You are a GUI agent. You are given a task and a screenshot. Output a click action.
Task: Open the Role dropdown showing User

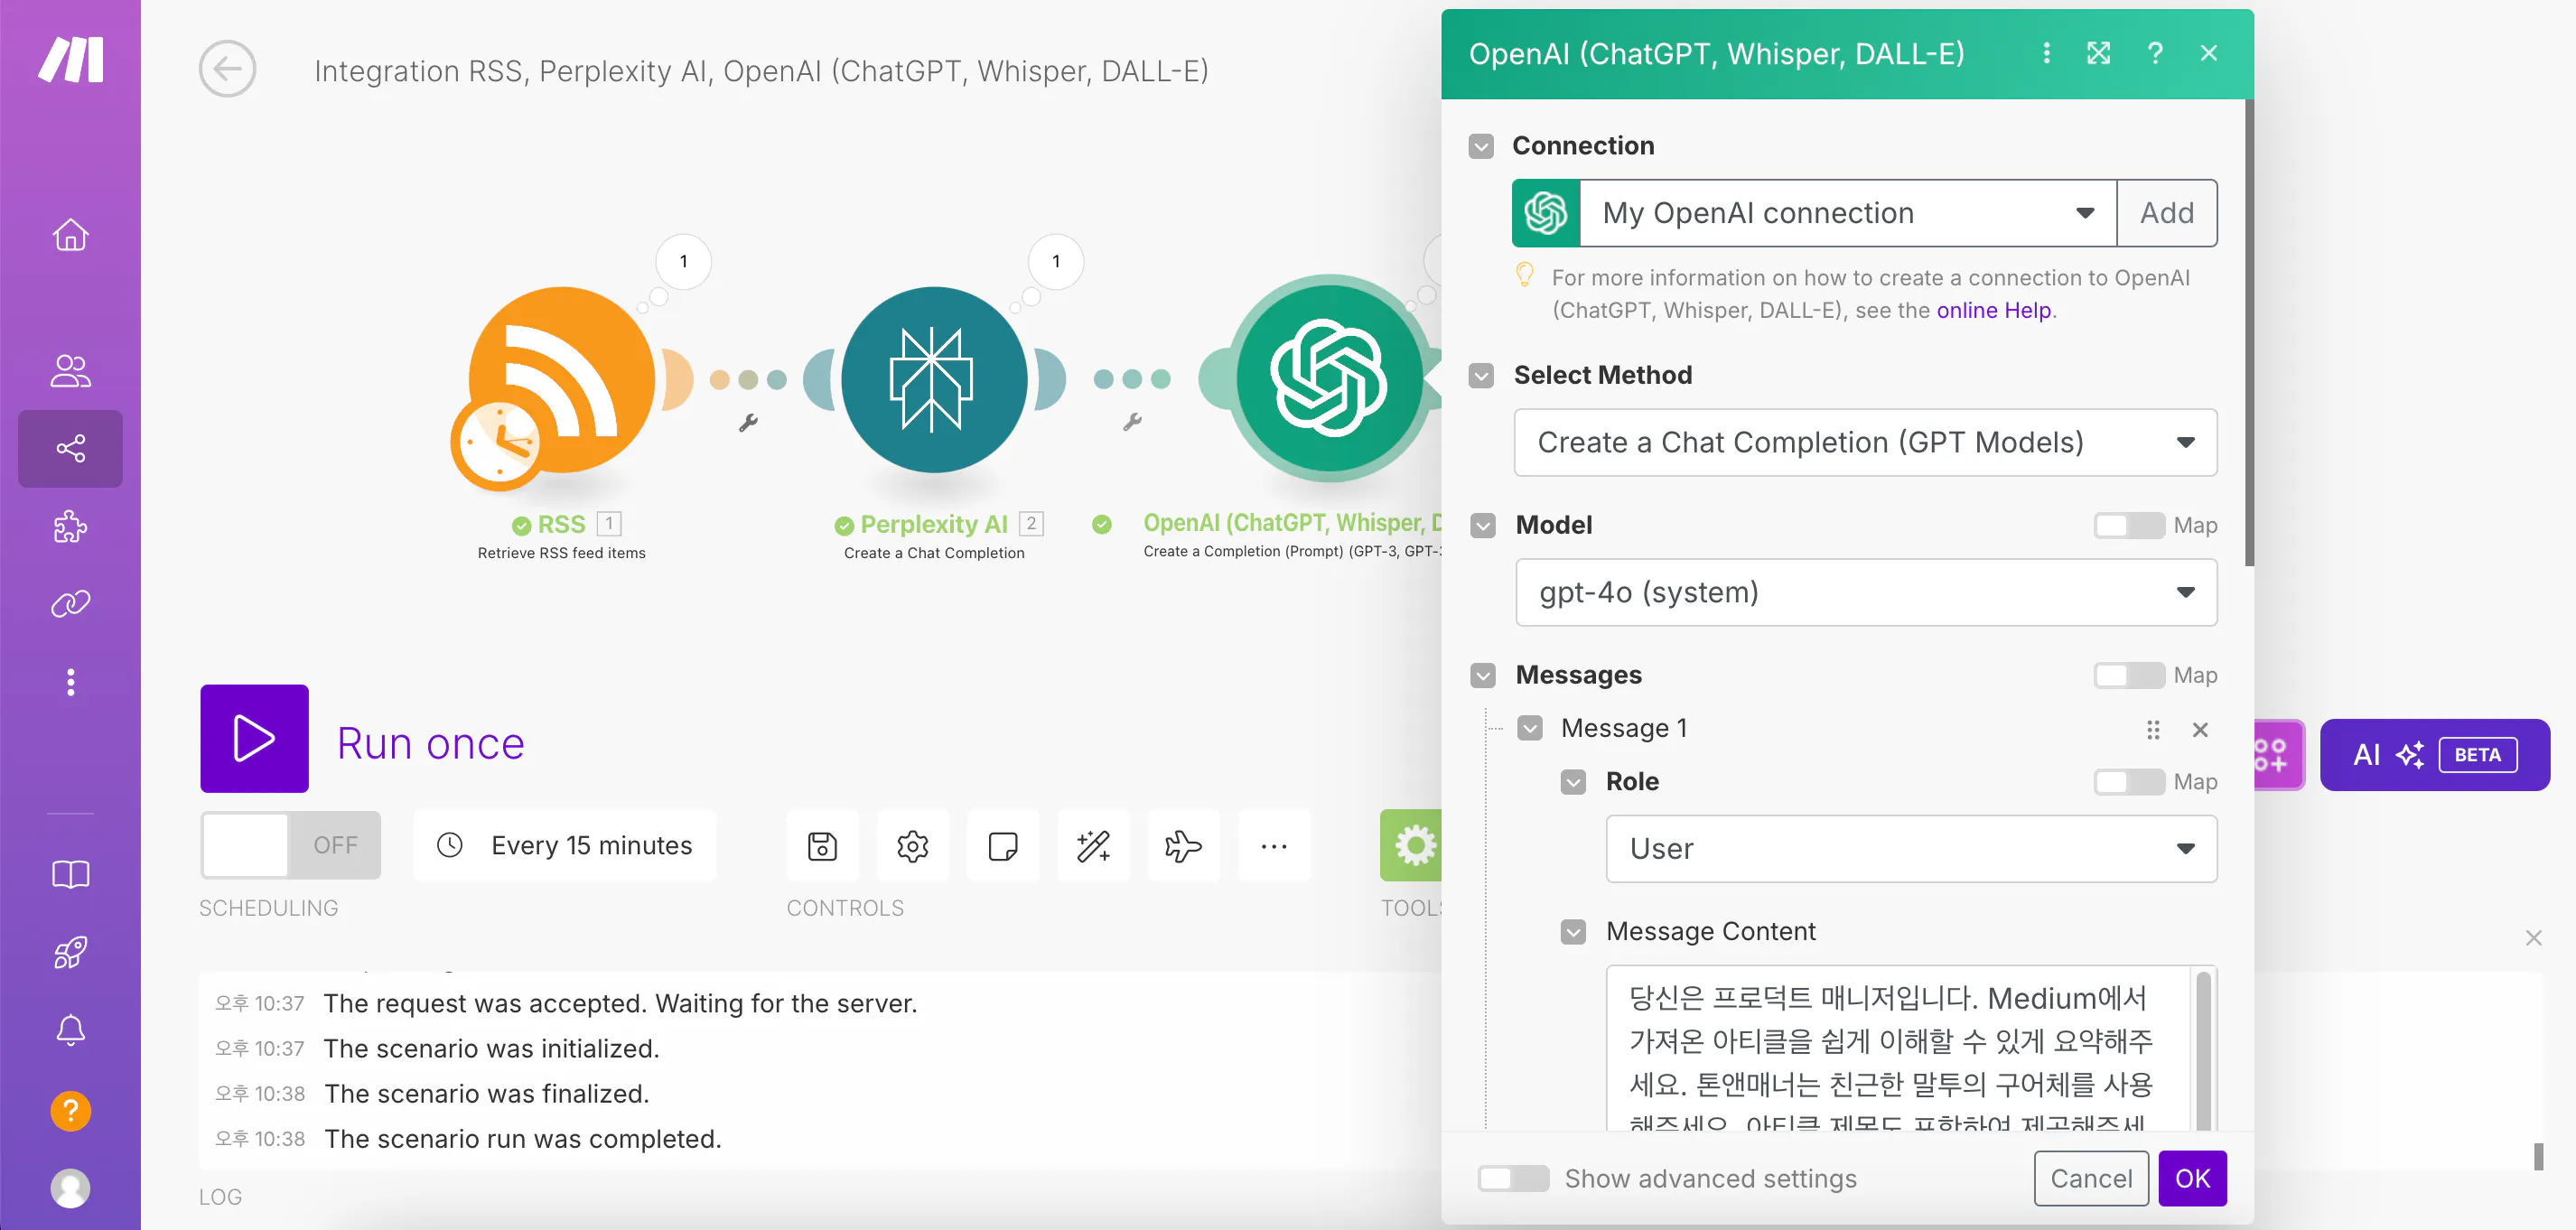[x=1911, y=848]
